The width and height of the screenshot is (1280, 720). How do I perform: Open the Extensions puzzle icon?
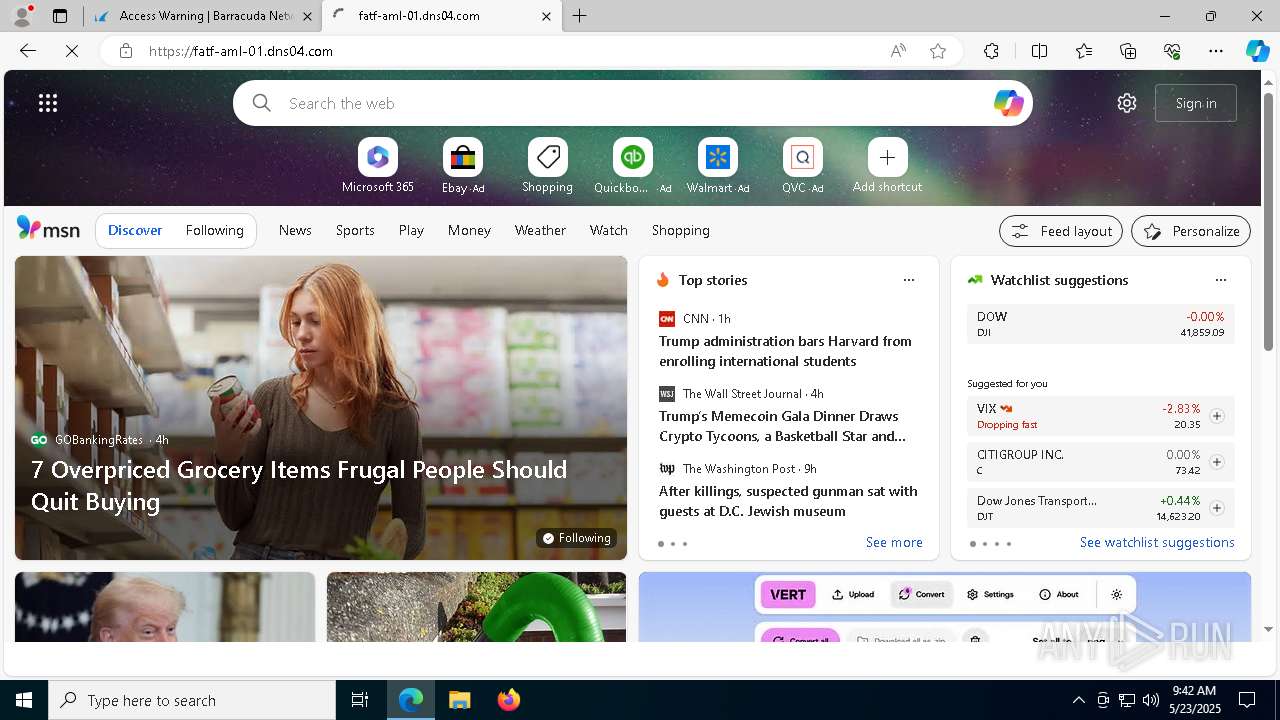[991, 51]
